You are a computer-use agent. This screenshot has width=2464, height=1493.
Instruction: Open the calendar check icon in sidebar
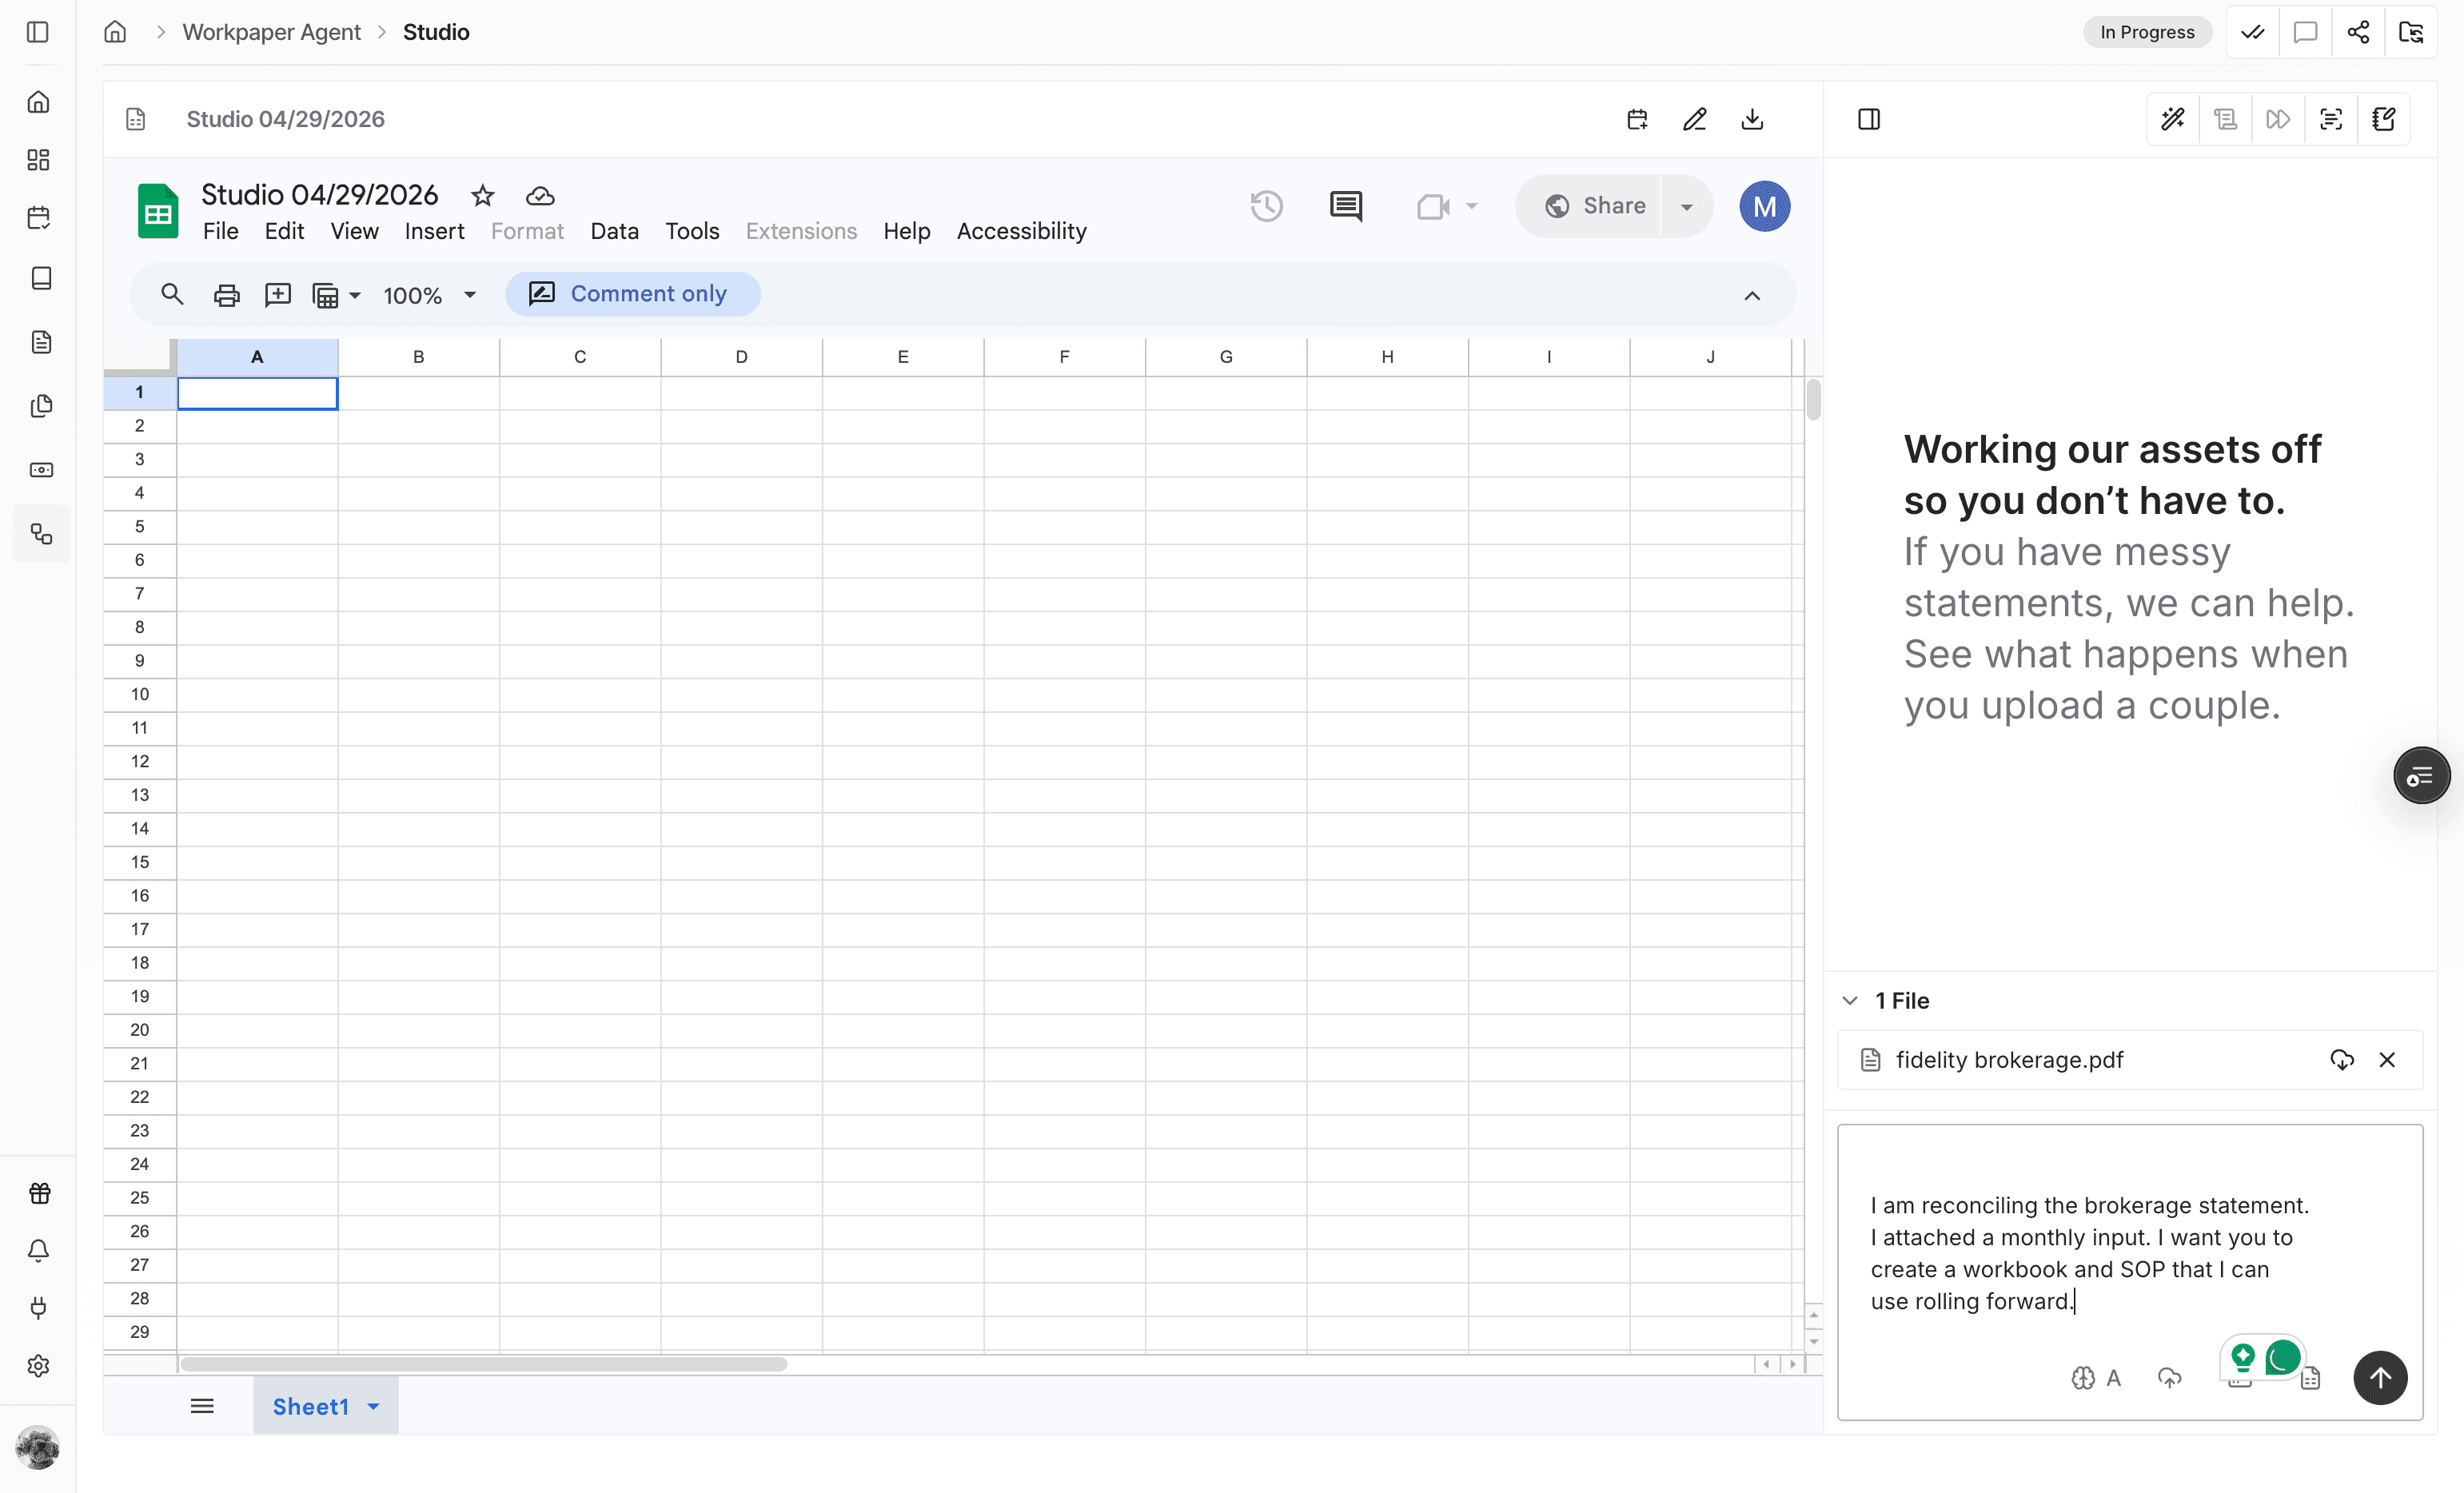(x=39, y=218)
